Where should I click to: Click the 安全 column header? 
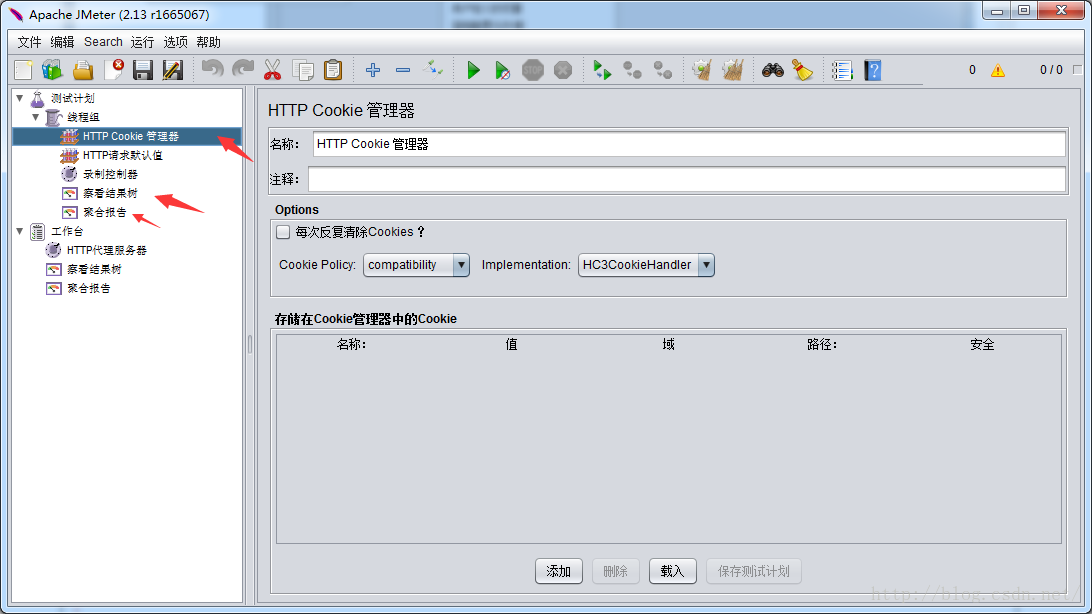pos(982,345)
